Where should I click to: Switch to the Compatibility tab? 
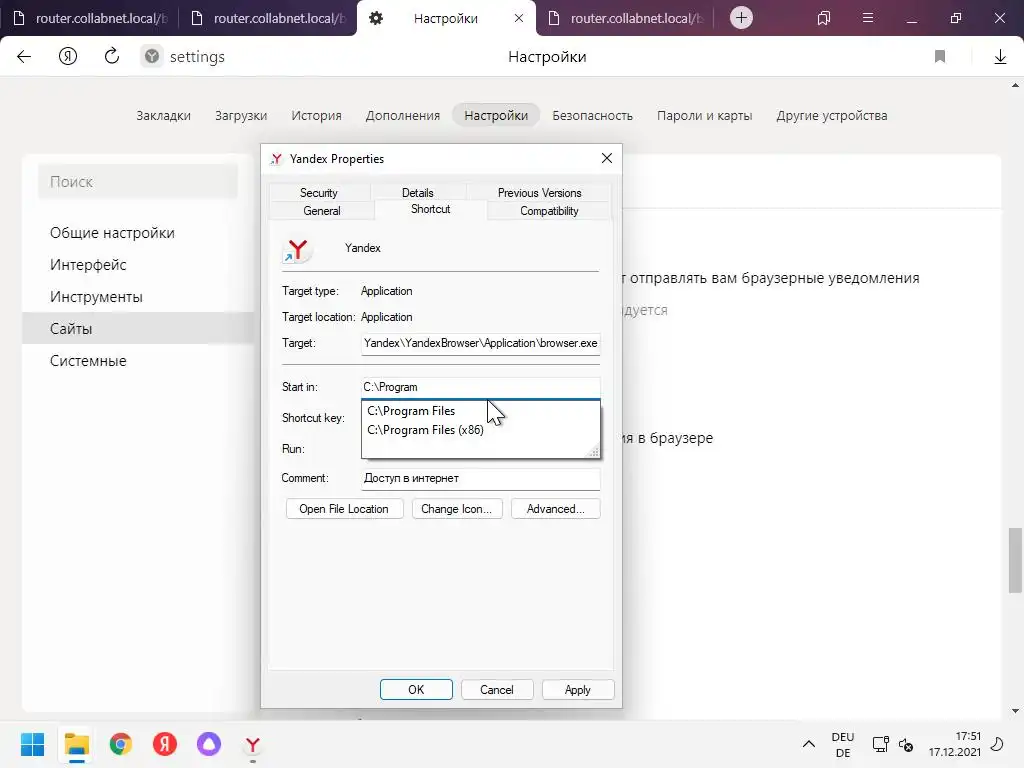549,211
